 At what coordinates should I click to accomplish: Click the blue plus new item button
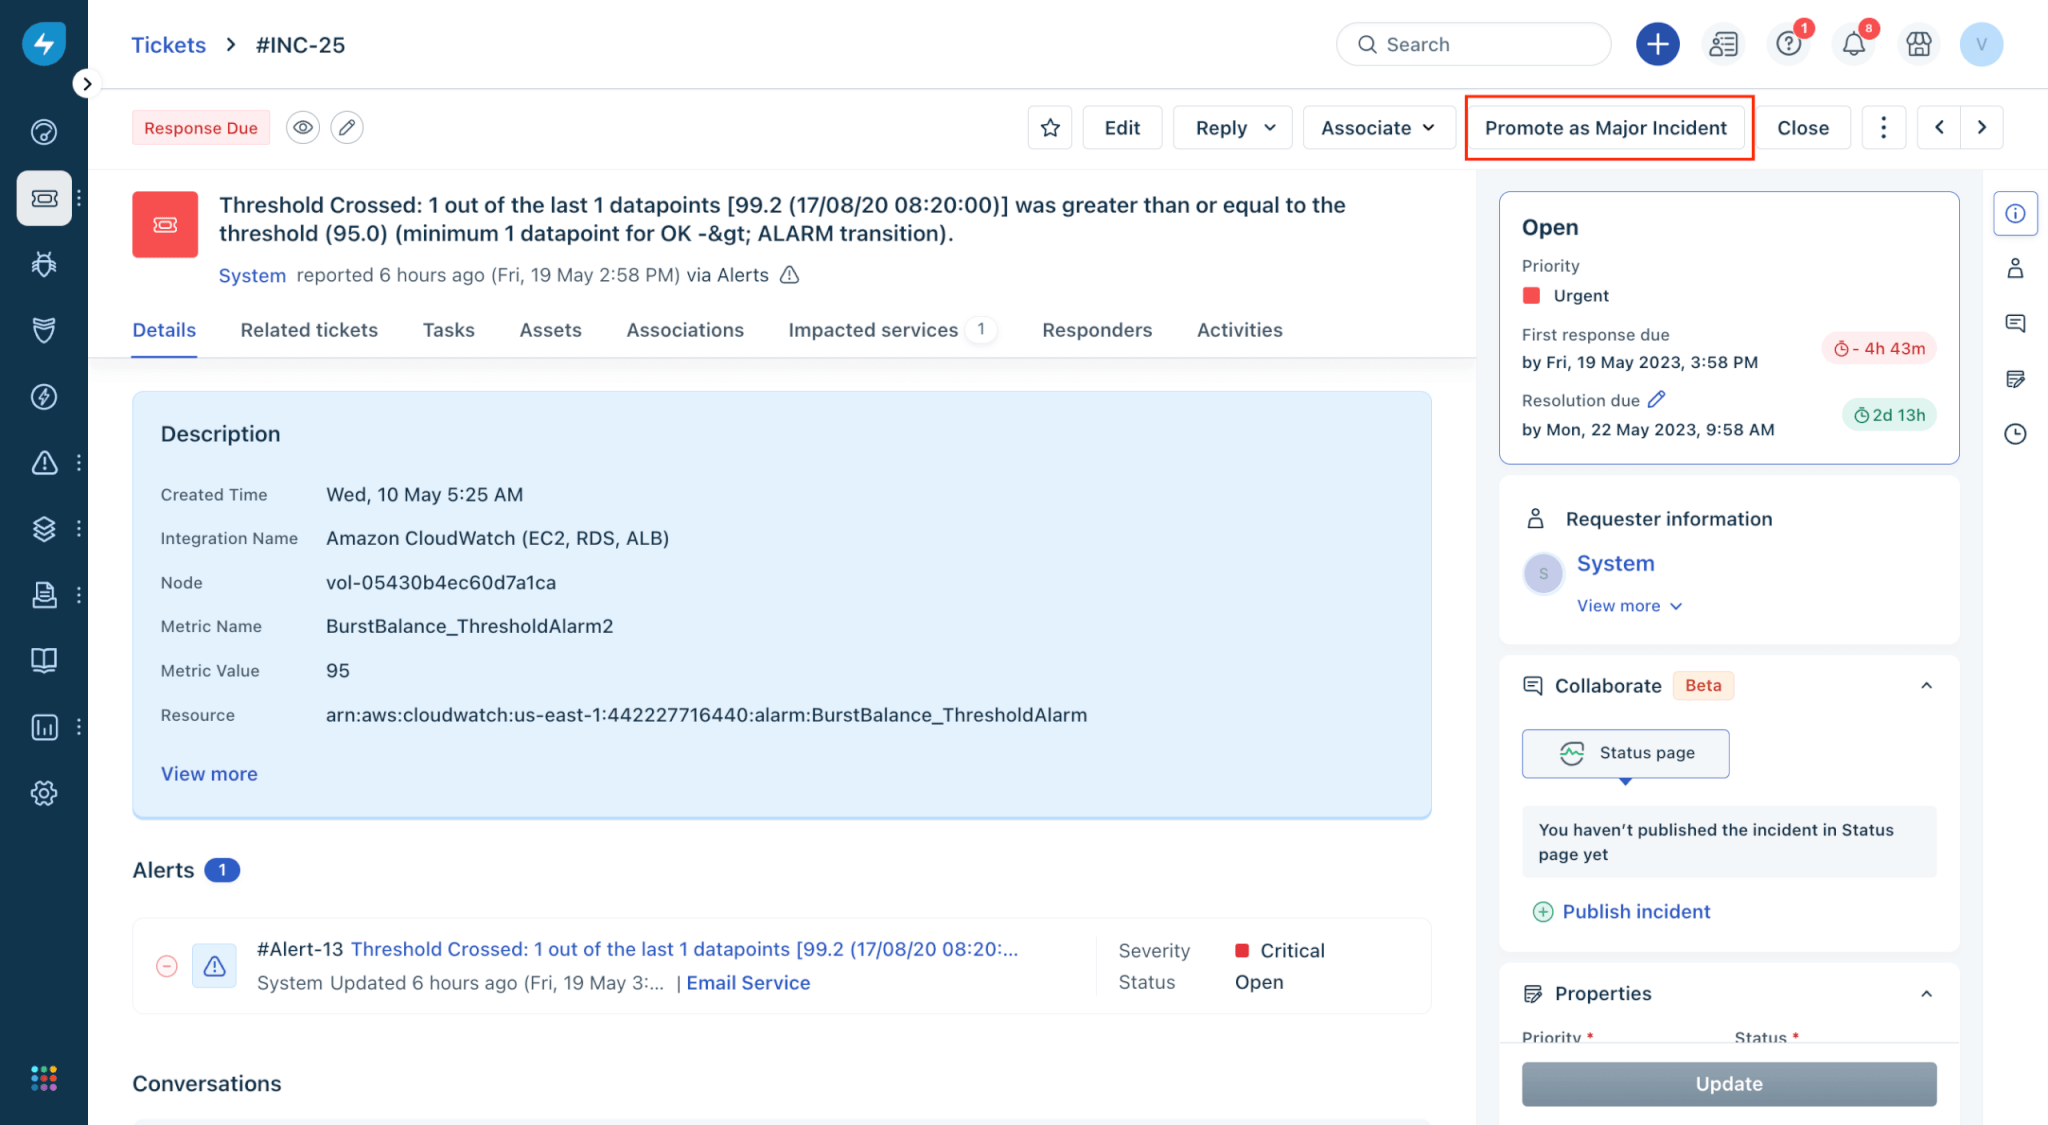[x=1657, y=45]
